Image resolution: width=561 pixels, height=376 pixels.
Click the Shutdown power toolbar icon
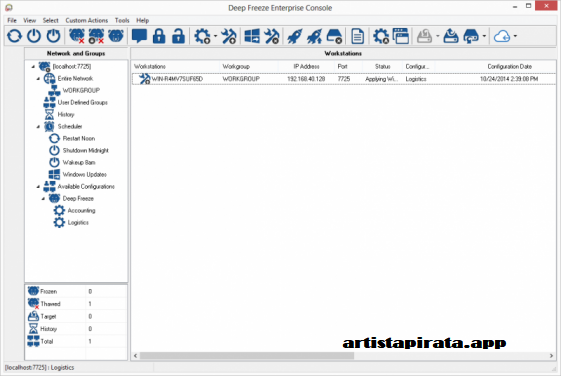pyautogui.click(x=34, y=36)
